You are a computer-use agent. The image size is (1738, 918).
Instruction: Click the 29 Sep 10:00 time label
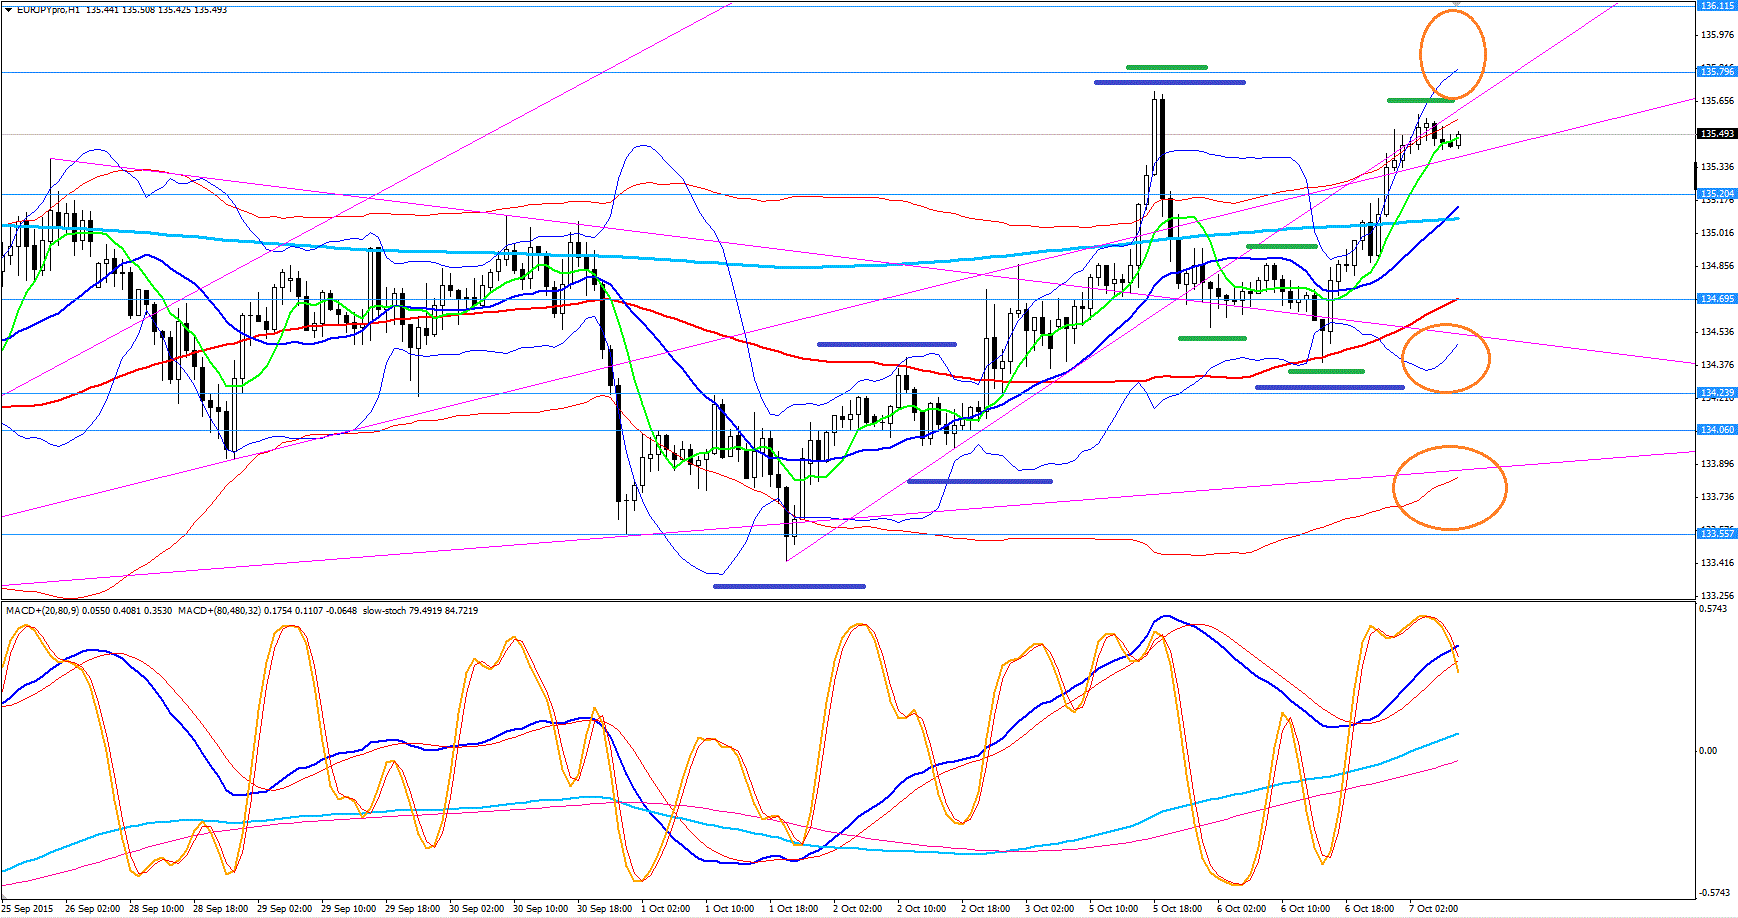[348, 909]
